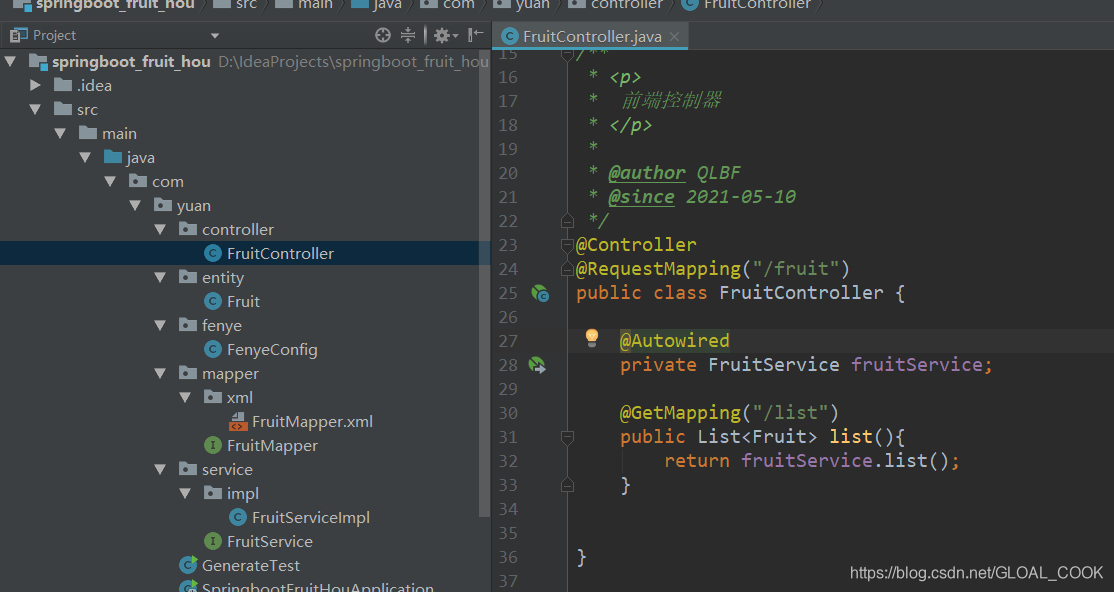
Task: Click the FenyeConfig class icon
Action: point(212,349)
